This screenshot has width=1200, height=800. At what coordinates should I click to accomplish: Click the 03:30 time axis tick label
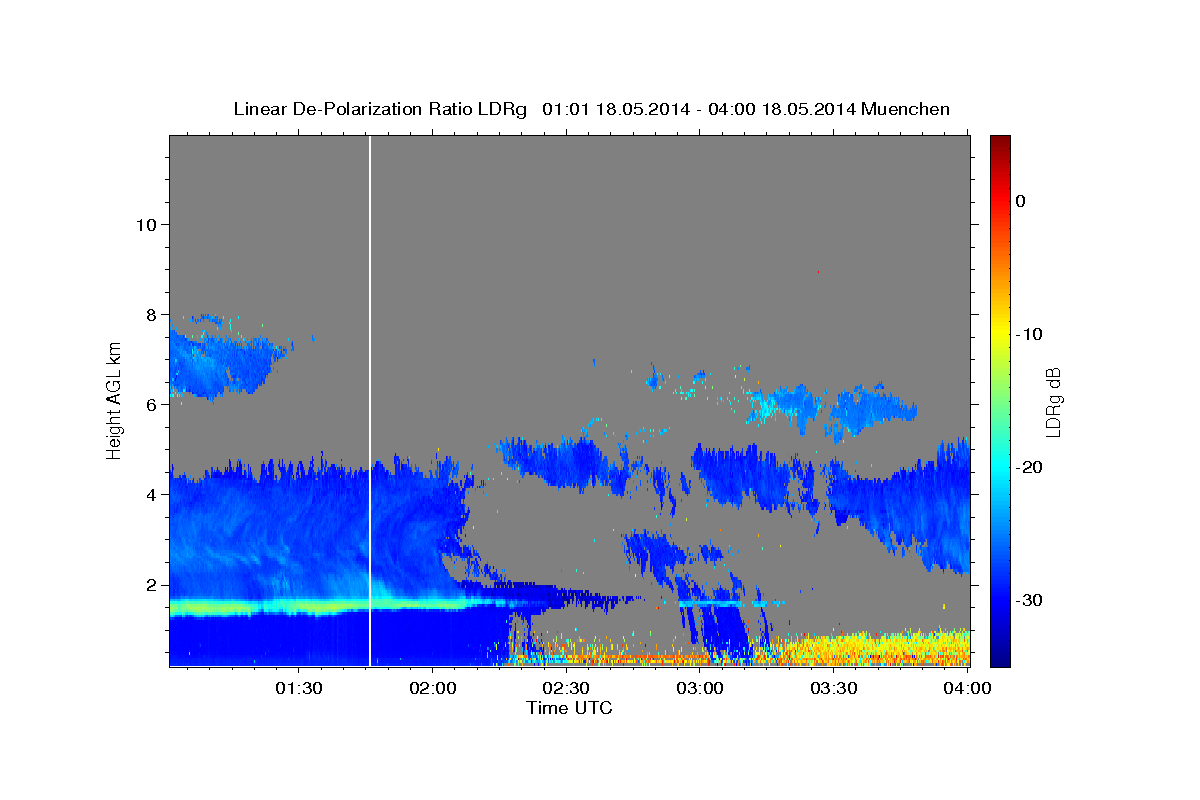point(833,688)
